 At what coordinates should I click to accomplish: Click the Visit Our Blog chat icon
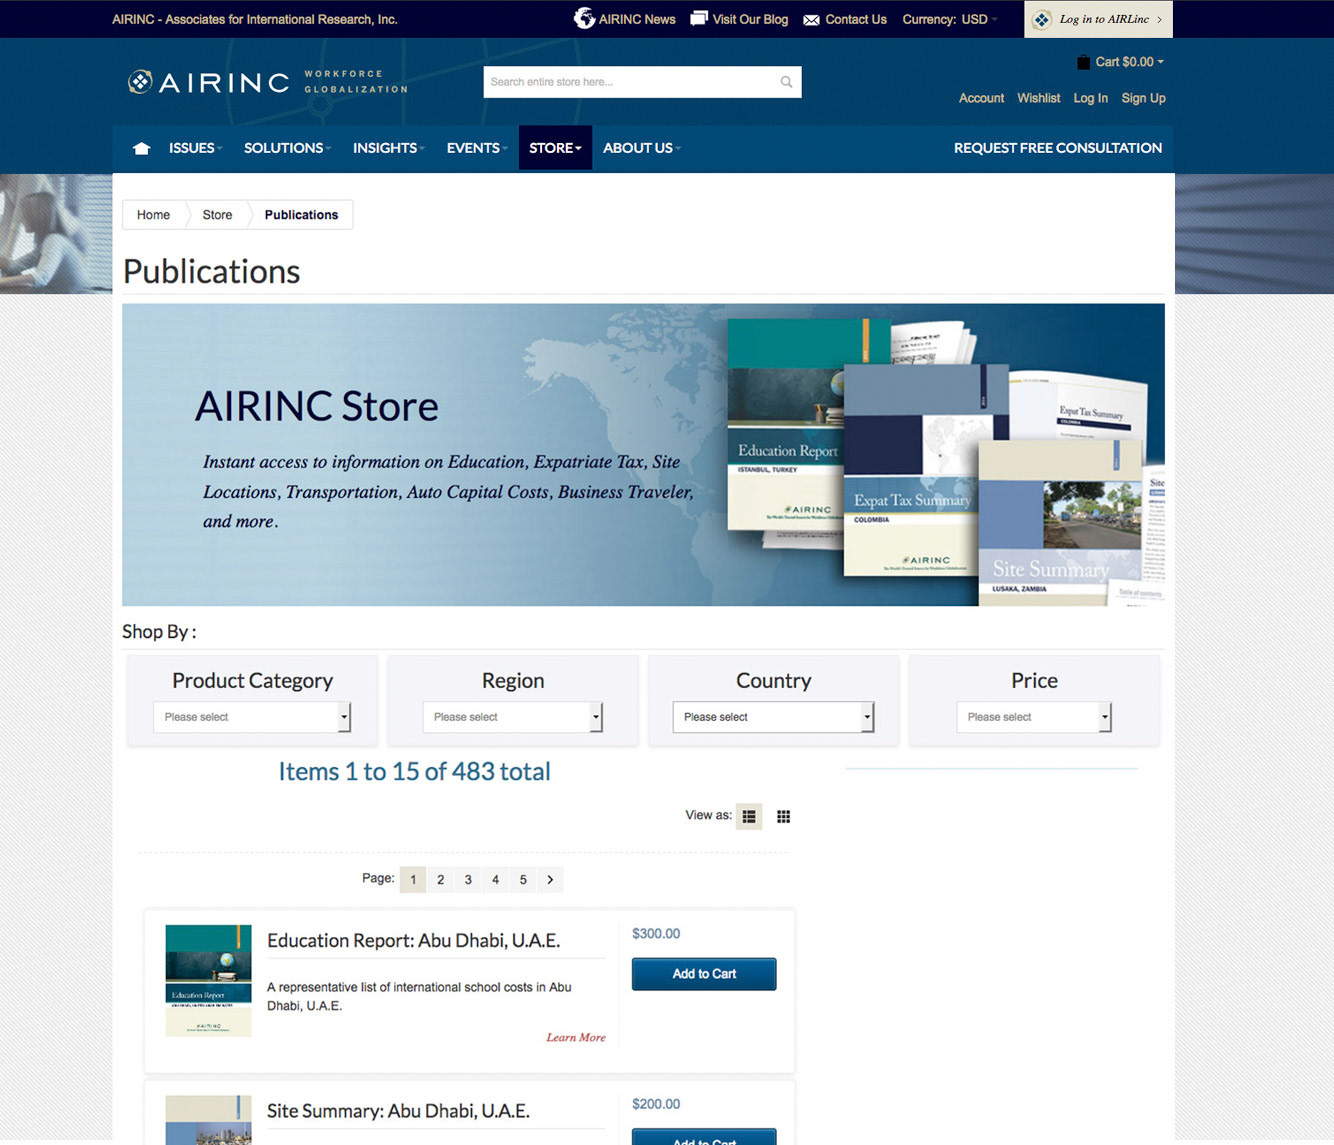(699, 18)
